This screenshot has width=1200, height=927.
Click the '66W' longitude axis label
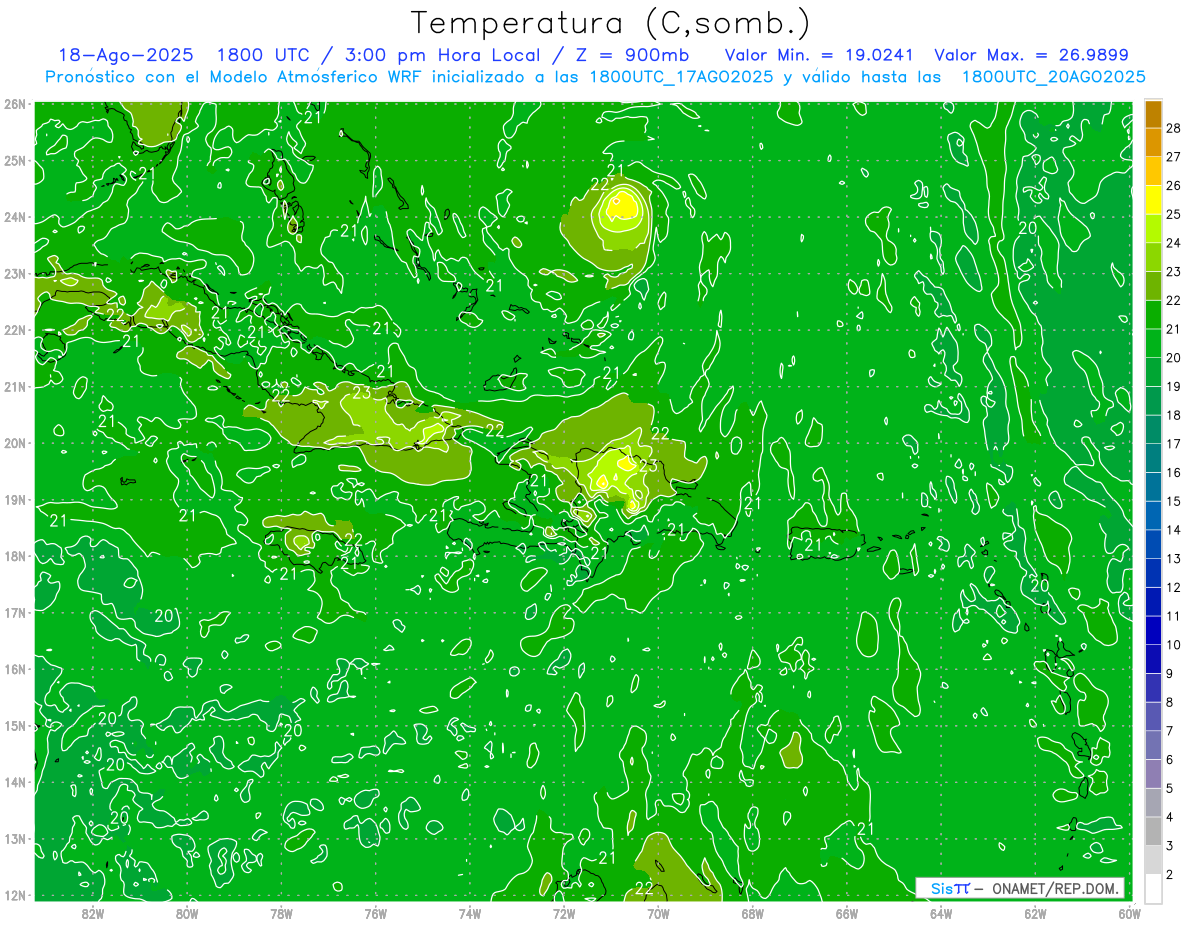846,912
